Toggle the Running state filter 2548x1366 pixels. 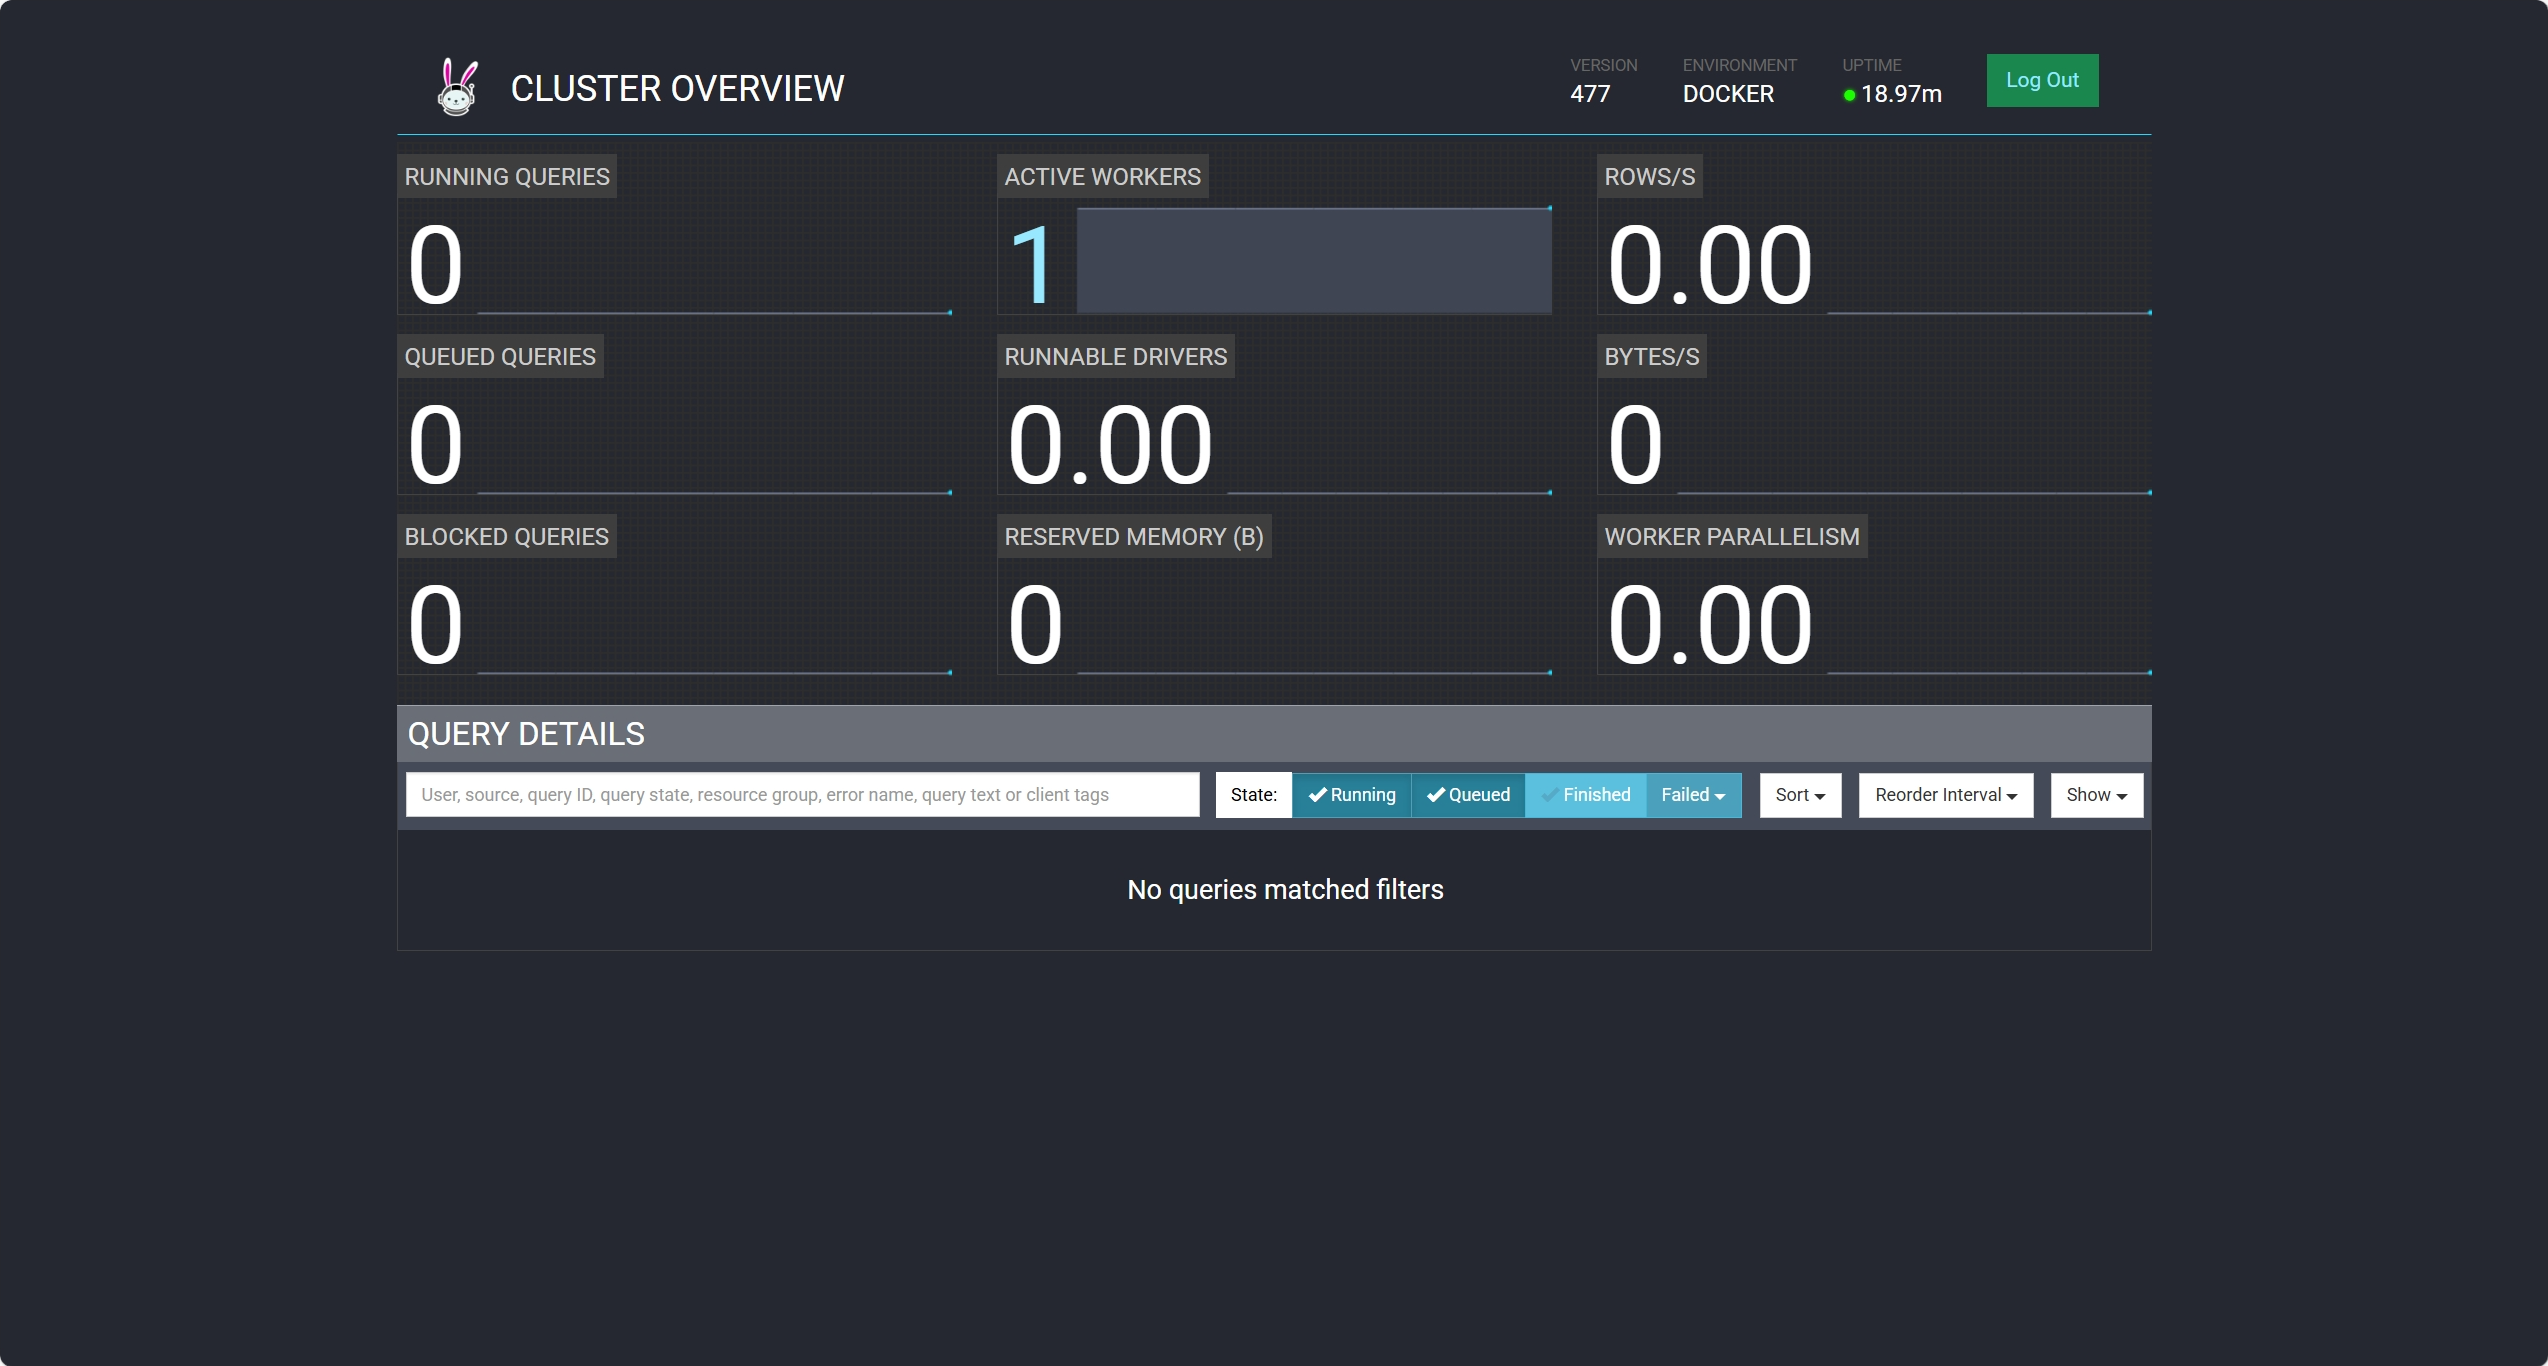pos(1351,795)
